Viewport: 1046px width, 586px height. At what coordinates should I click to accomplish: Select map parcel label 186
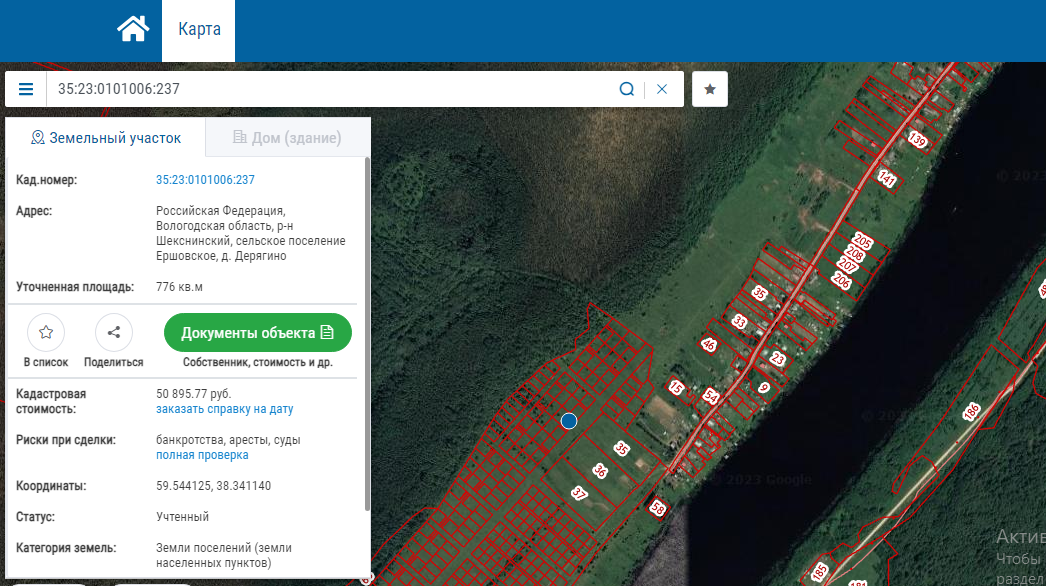[971, 412]
